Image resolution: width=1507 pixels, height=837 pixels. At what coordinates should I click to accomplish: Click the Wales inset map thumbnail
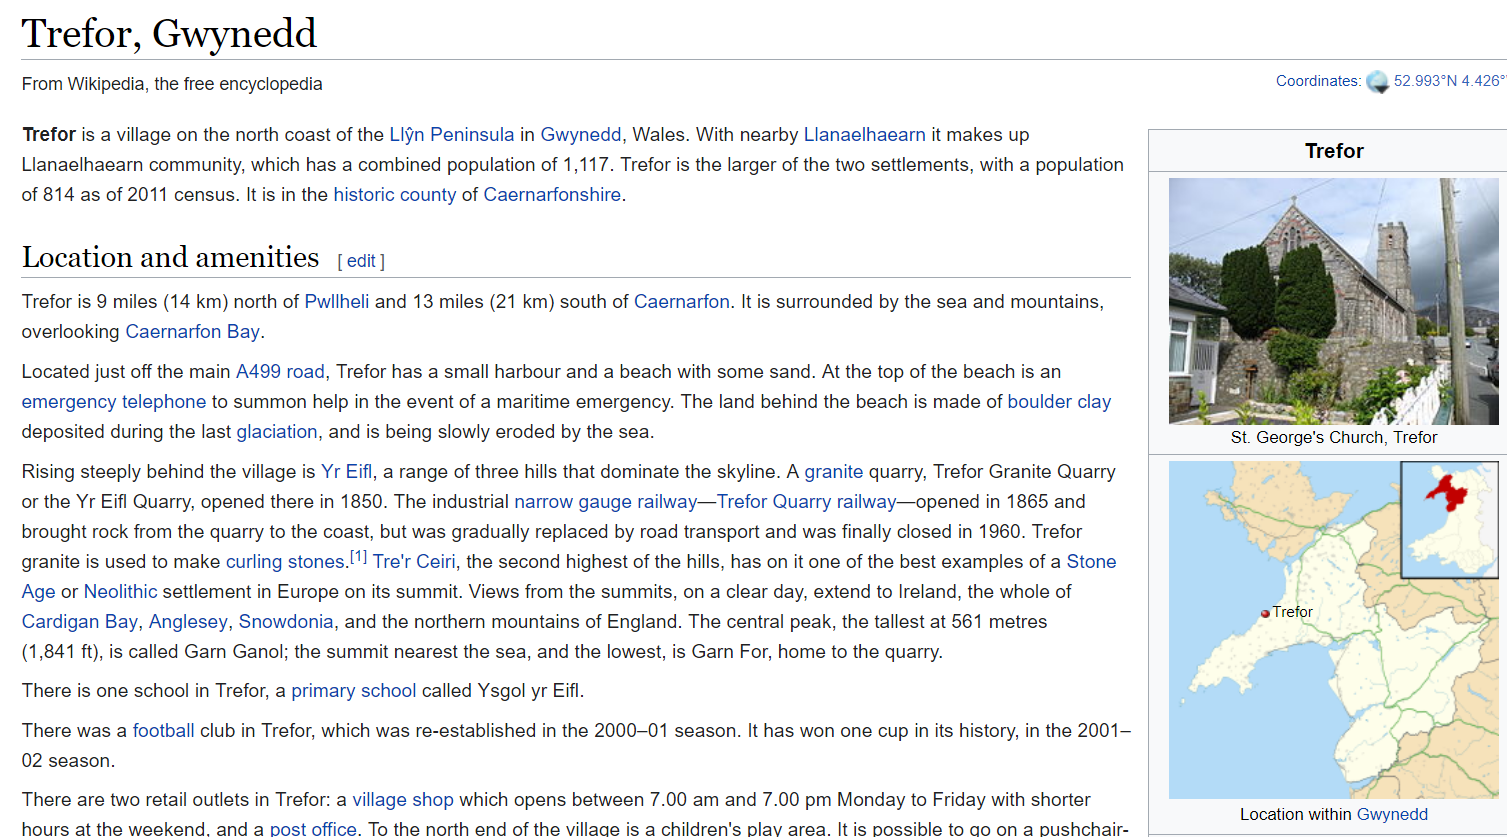(1449, 520)
